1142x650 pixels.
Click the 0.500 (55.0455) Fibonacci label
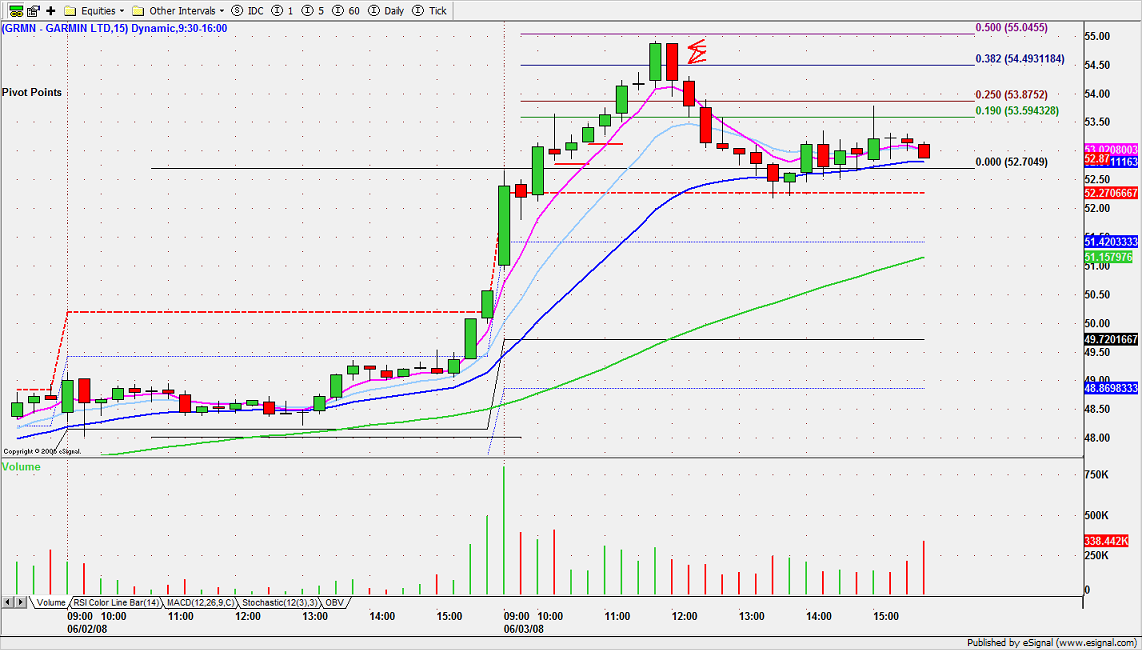(x=1011, y=28)
